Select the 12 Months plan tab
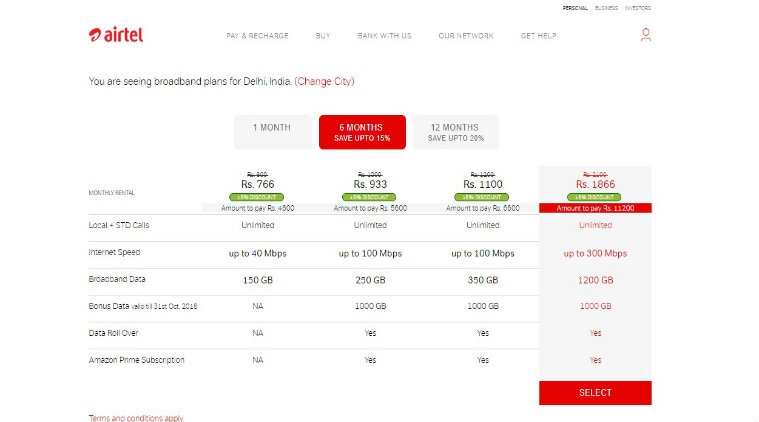Screen dimensions: 759x422 point(455,132)
